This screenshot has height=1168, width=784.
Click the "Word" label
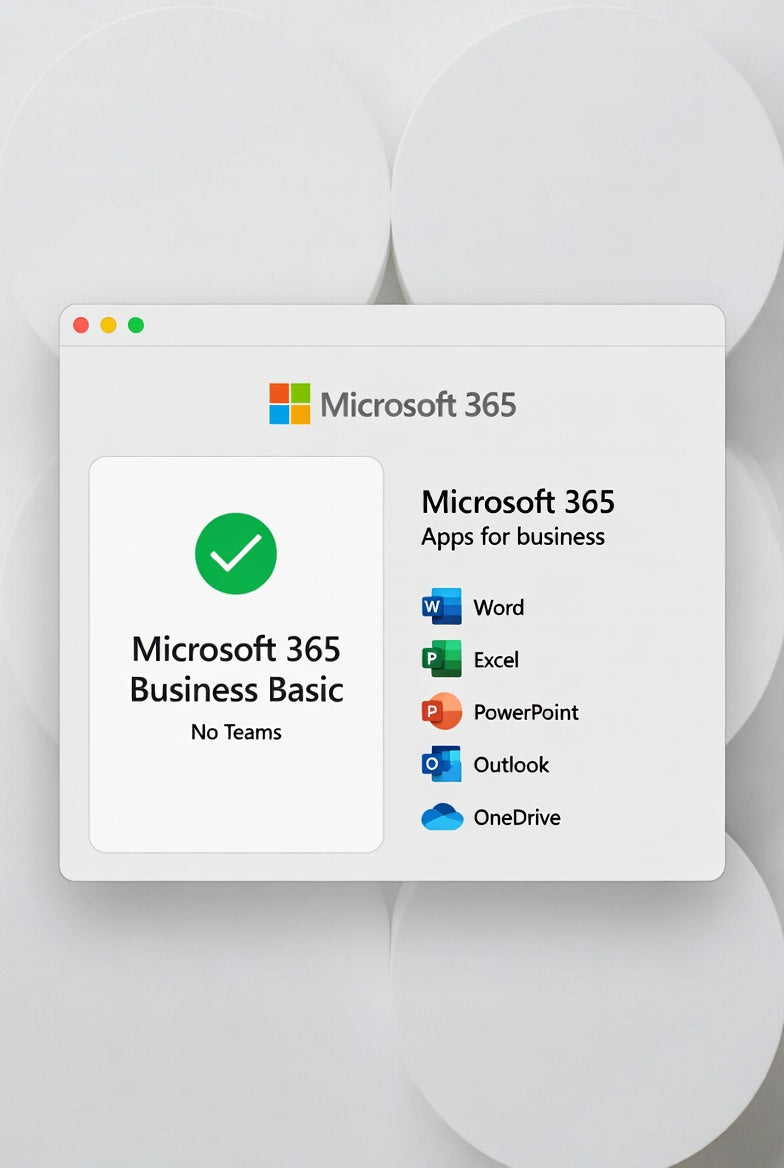[x=499, y=608]
